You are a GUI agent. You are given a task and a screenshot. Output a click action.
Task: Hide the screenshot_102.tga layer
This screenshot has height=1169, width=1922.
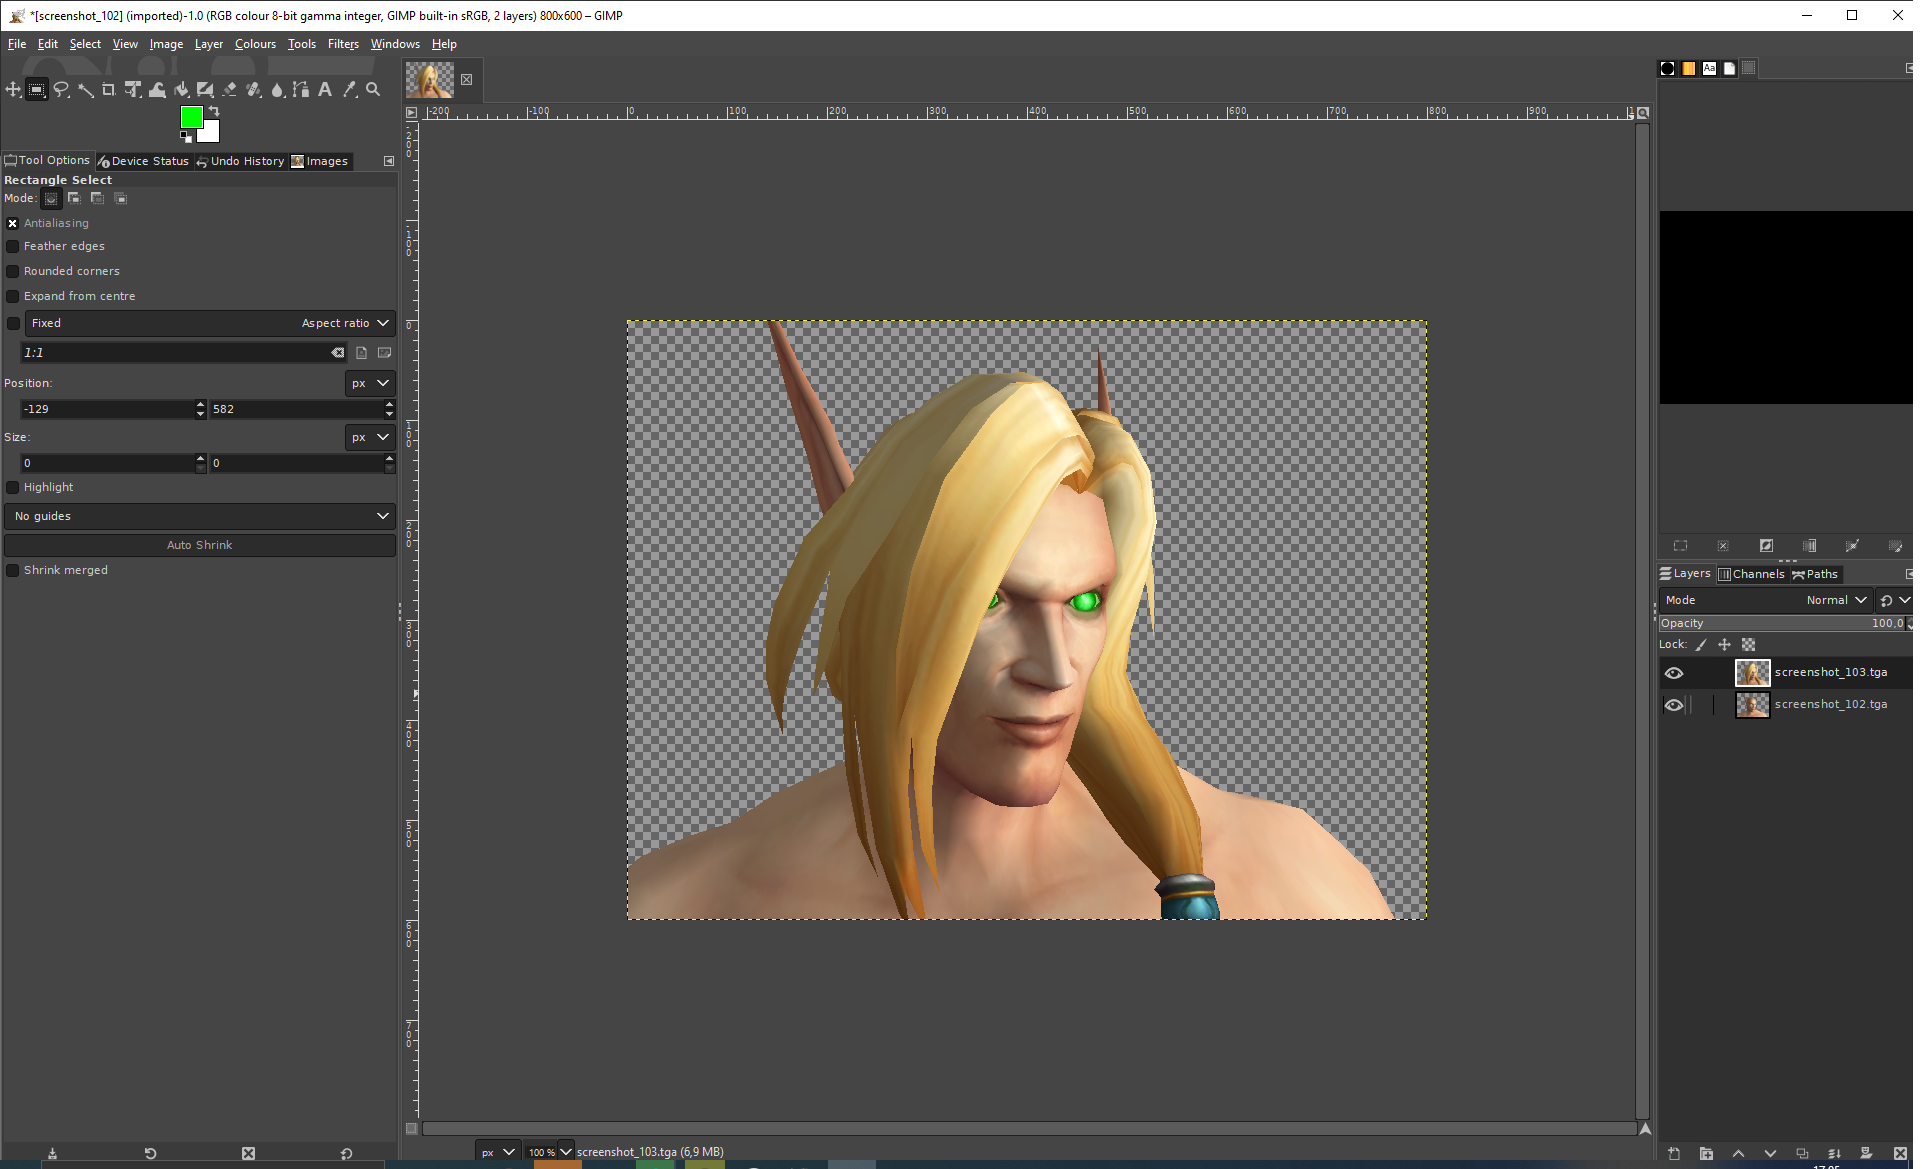click(1674, 705)
